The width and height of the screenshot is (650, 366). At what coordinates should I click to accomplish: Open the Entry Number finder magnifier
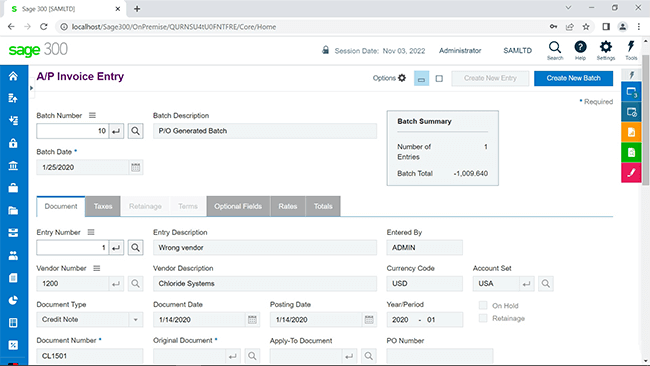point(136,248)
